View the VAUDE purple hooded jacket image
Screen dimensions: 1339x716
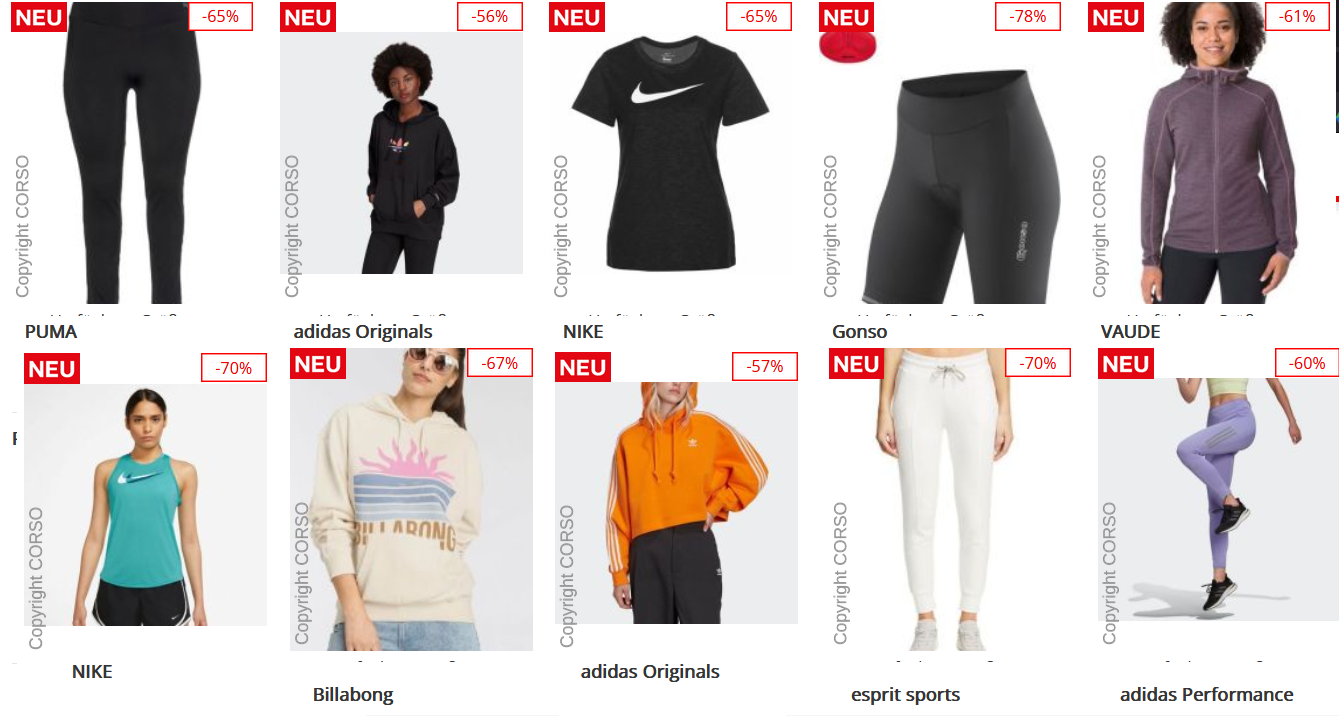point(1209,152)
